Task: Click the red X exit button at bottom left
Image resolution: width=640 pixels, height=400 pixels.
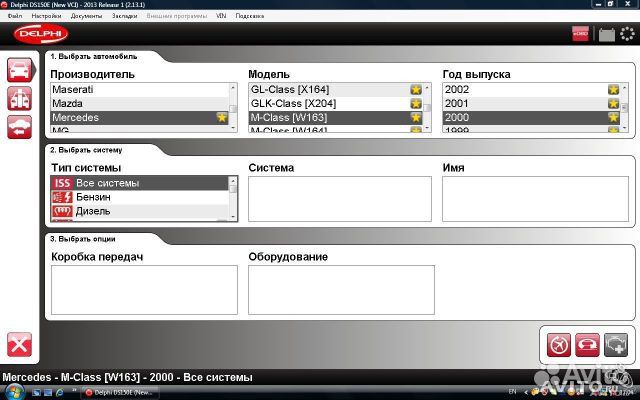Action: pyautogui.click(x=19, y=344)
